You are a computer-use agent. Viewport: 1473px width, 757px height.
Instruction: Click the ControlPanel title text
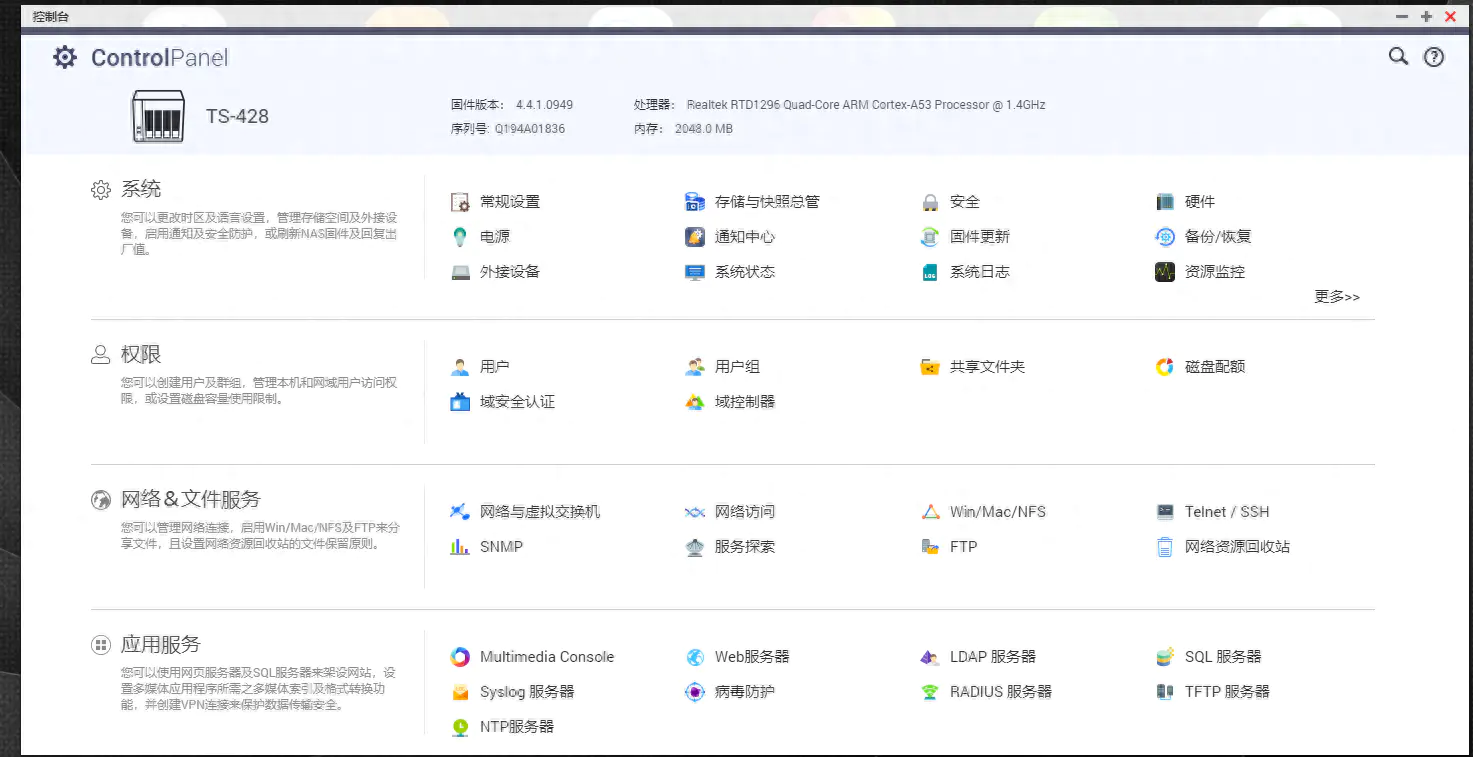click(x=160, y=58)
